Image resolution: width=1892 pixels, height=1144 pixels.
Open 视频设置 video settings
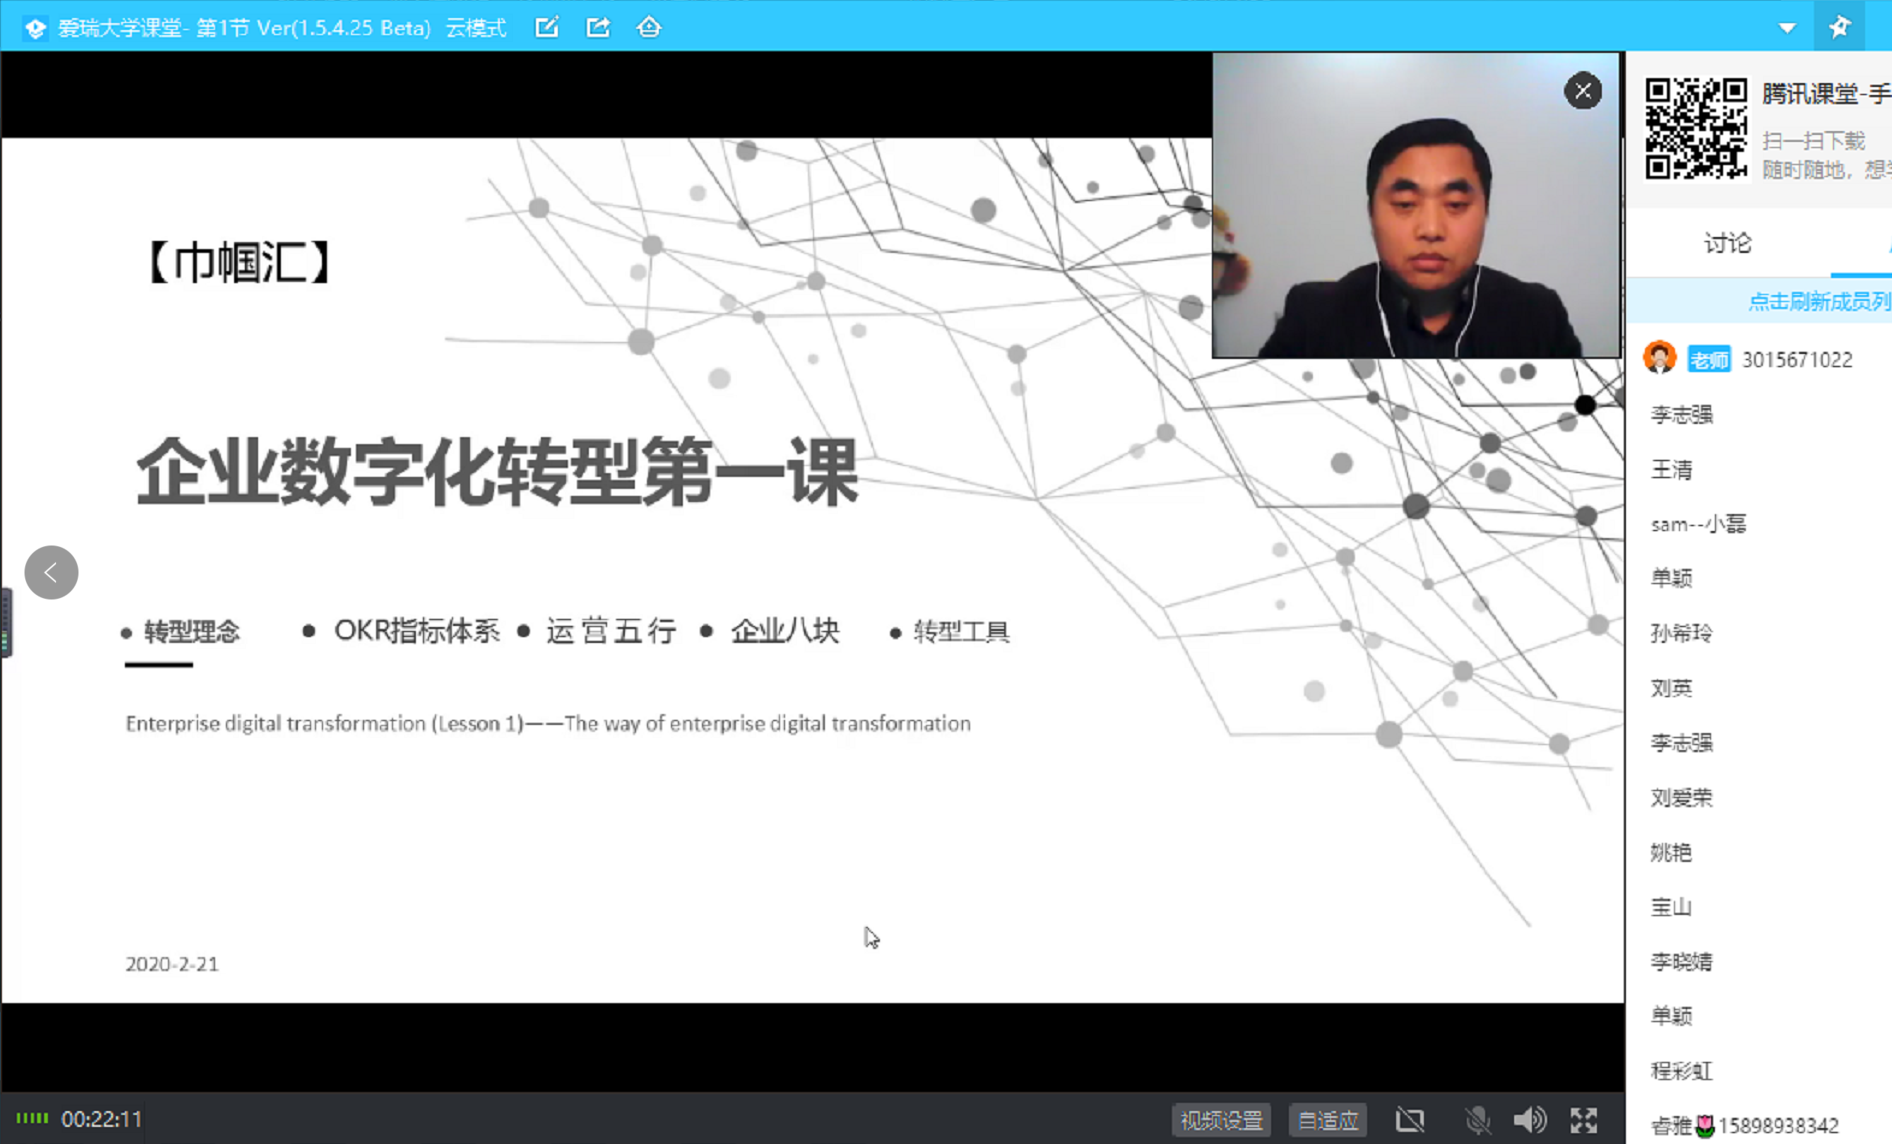coord(1221,1119)
